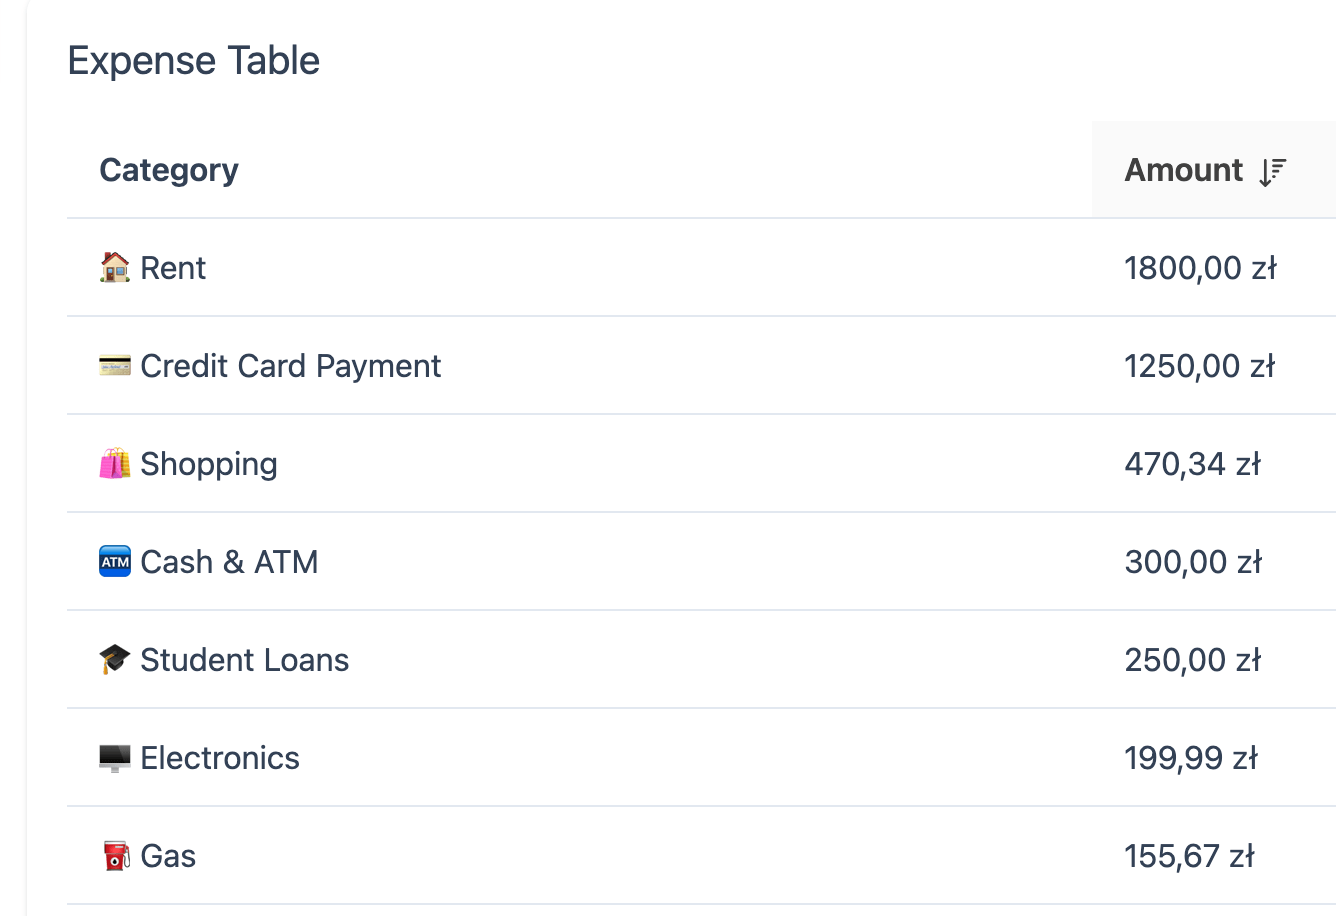Click the 470,34 zł shopping amount
1336x916 pixels.
tap(1192, 464)
